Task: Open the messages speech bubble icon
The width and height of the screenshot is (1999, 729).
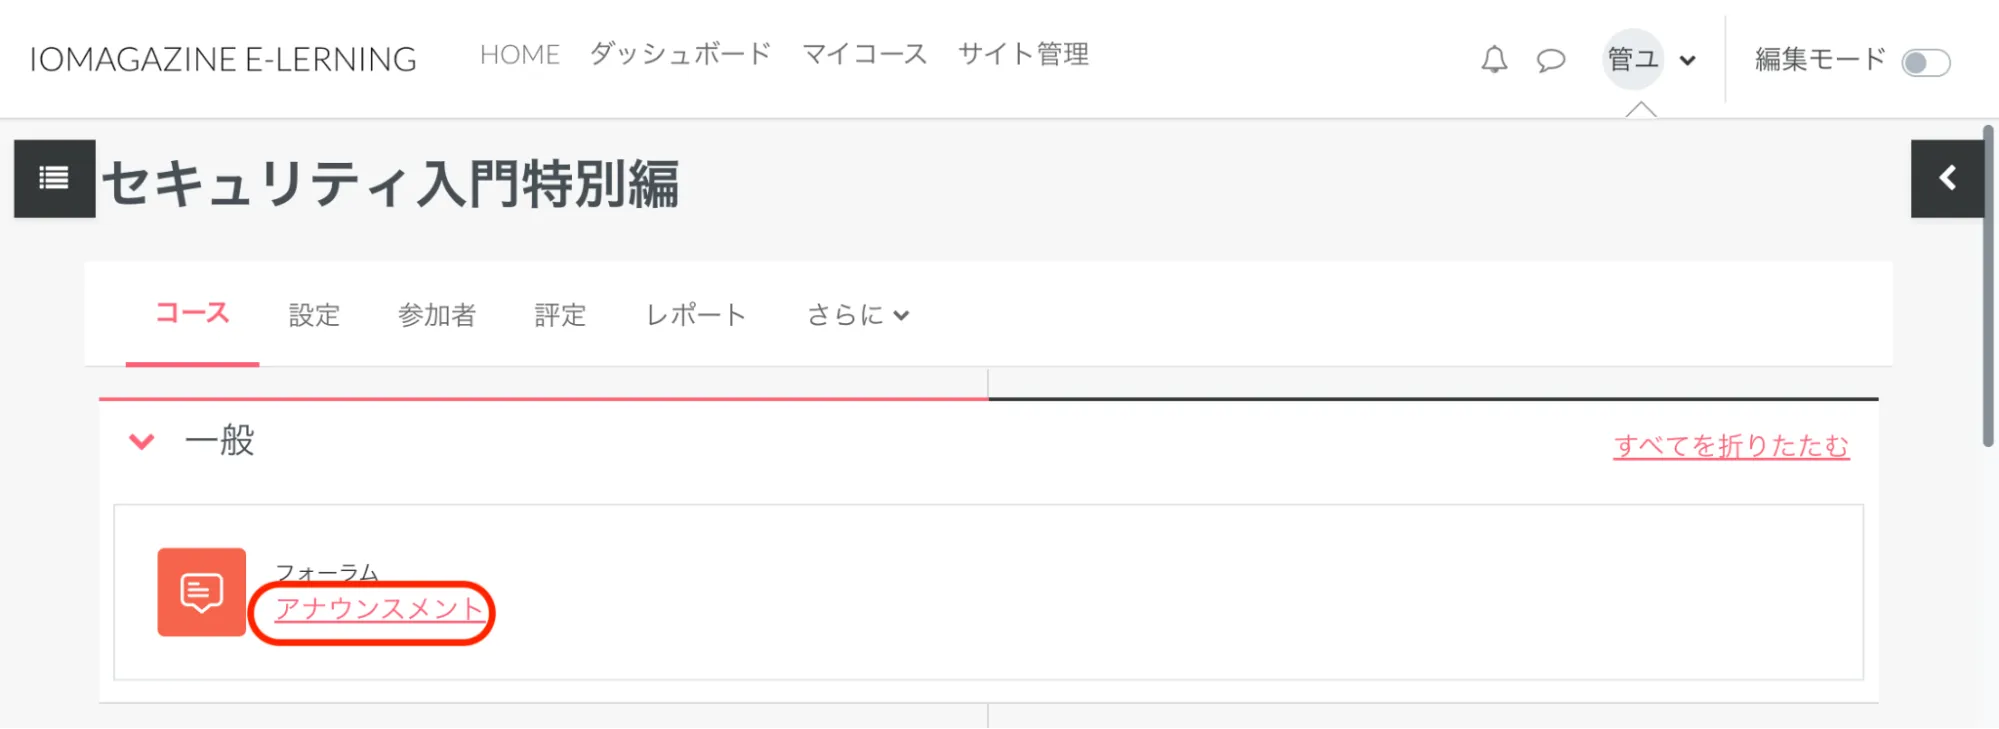Action: pyautogui.click(x=1551, y=60)
